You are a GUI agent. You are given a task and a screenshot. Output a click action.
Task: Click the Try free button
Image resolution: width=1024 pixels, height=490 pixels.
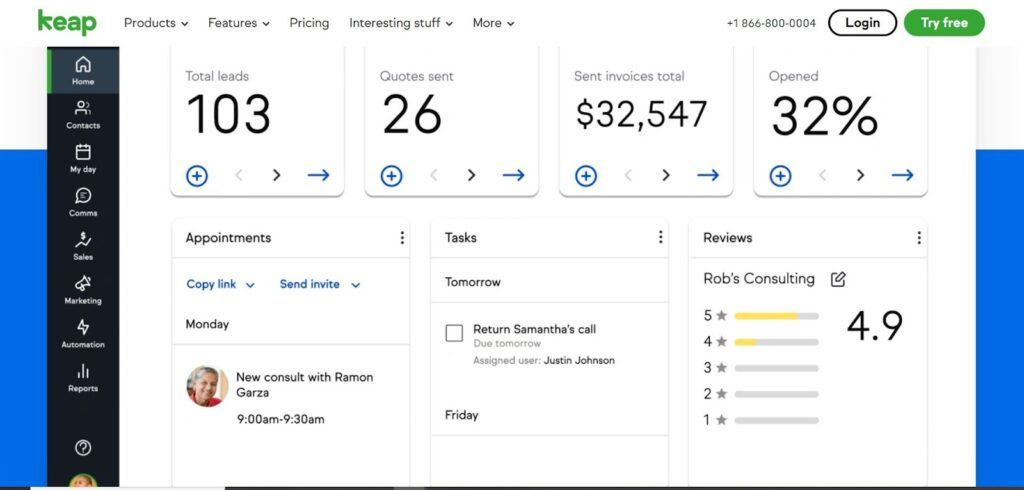point(943,22)
